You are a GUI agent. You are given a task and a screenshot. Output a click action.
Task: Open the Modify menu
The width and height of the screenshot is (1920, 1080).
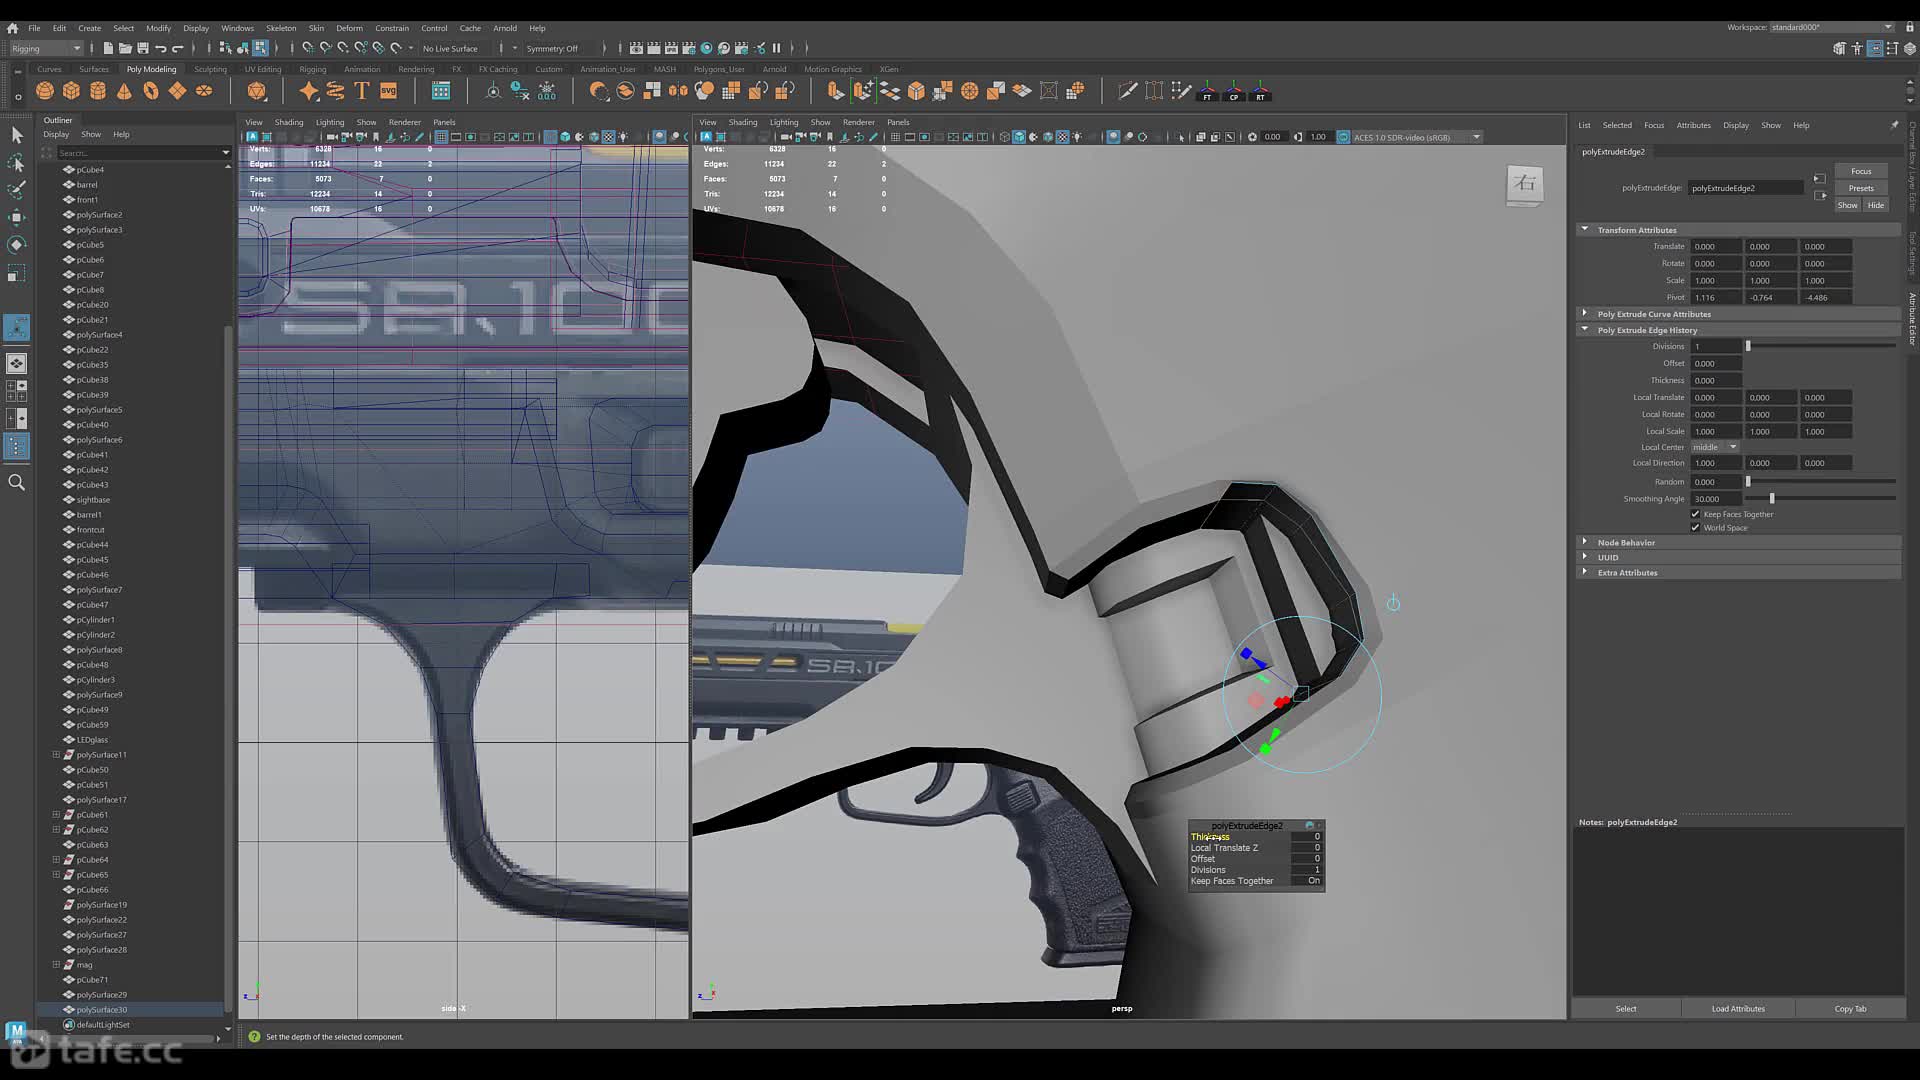coord(158,28)
